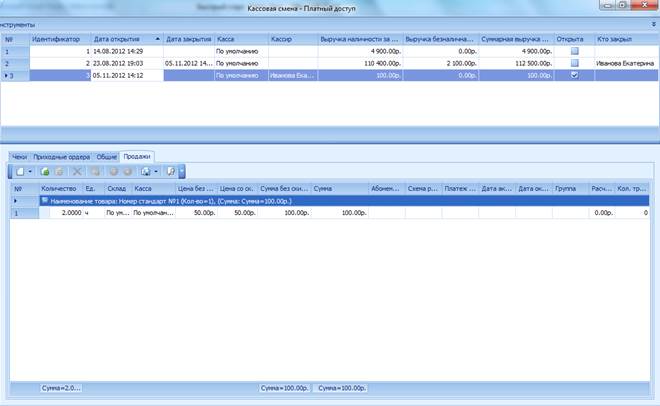Click the green refresh toolbar icon
Screen dimensions: 660x406
46,172
